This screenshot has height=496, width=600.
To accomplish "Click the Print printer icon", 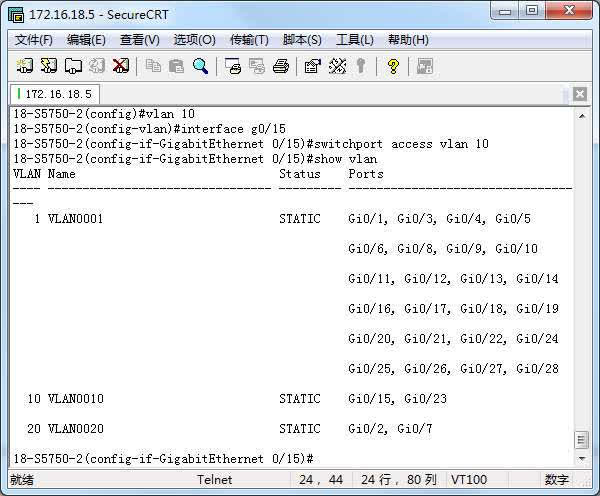I will [281, 66].
